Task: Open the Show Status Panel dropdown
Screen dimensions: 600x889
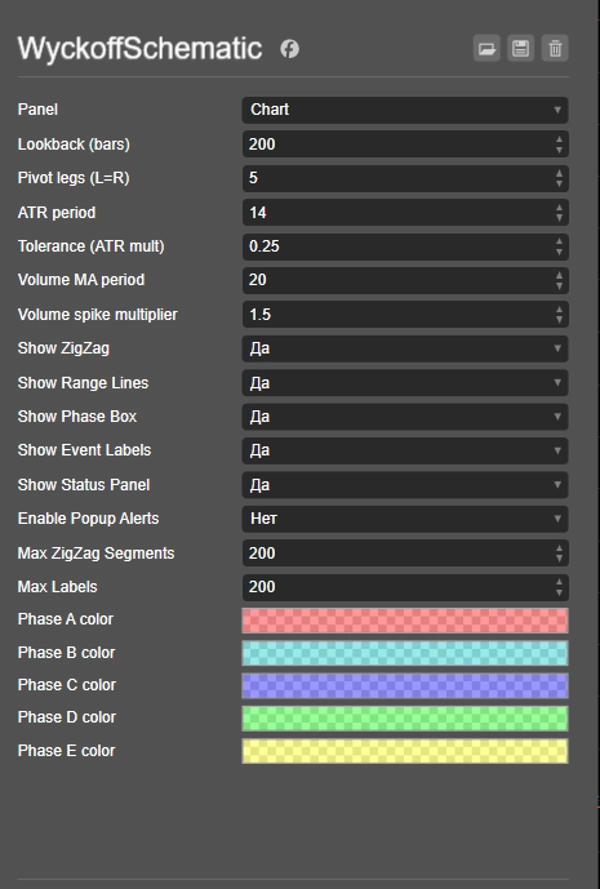Action: (x=404, y=485)
